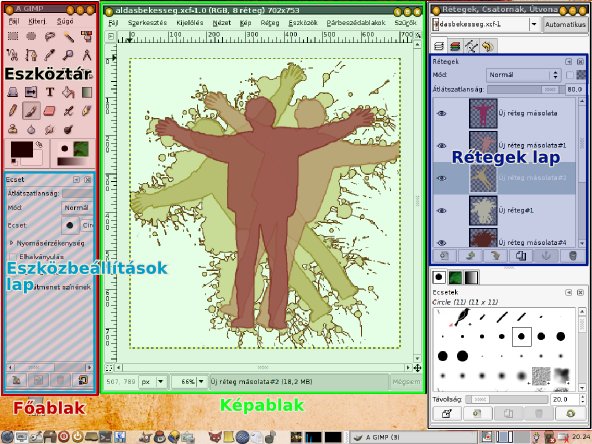Image resolution: width=592 pixels, height=444 pixels.
Task: Click the Automatikus button
Action: [x=565, y=25]
